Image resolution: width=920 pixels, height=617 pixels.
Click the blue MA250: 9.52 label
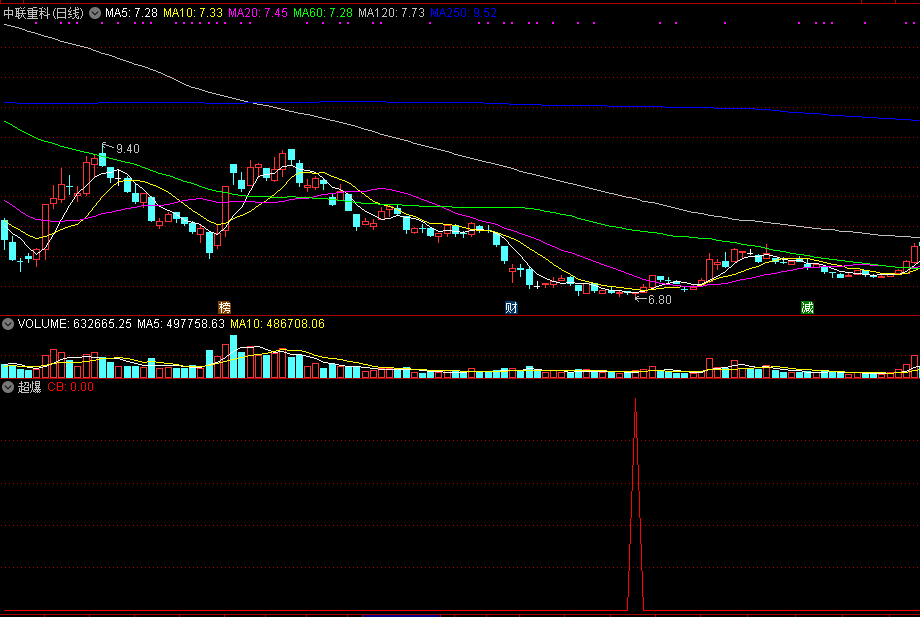pyautogui.click(x=464, y=13)
